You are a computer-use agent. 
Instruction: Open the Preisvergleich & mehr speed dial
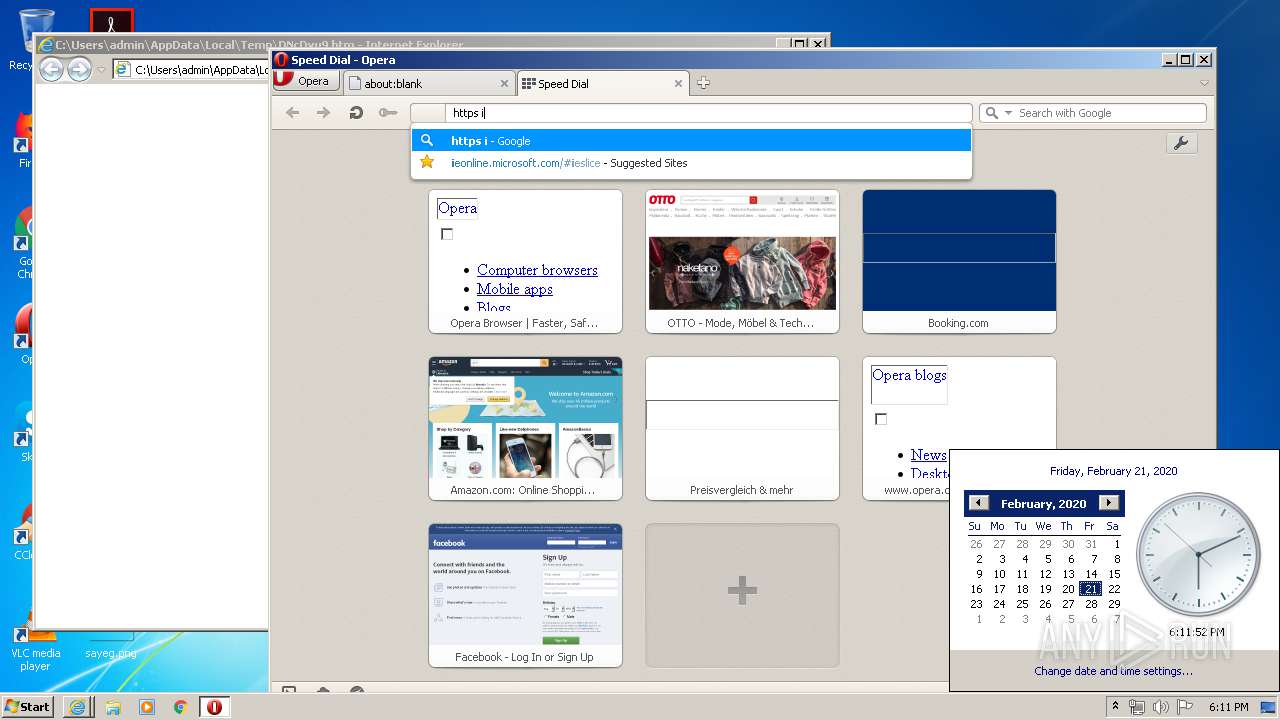(x=742, y=428)
